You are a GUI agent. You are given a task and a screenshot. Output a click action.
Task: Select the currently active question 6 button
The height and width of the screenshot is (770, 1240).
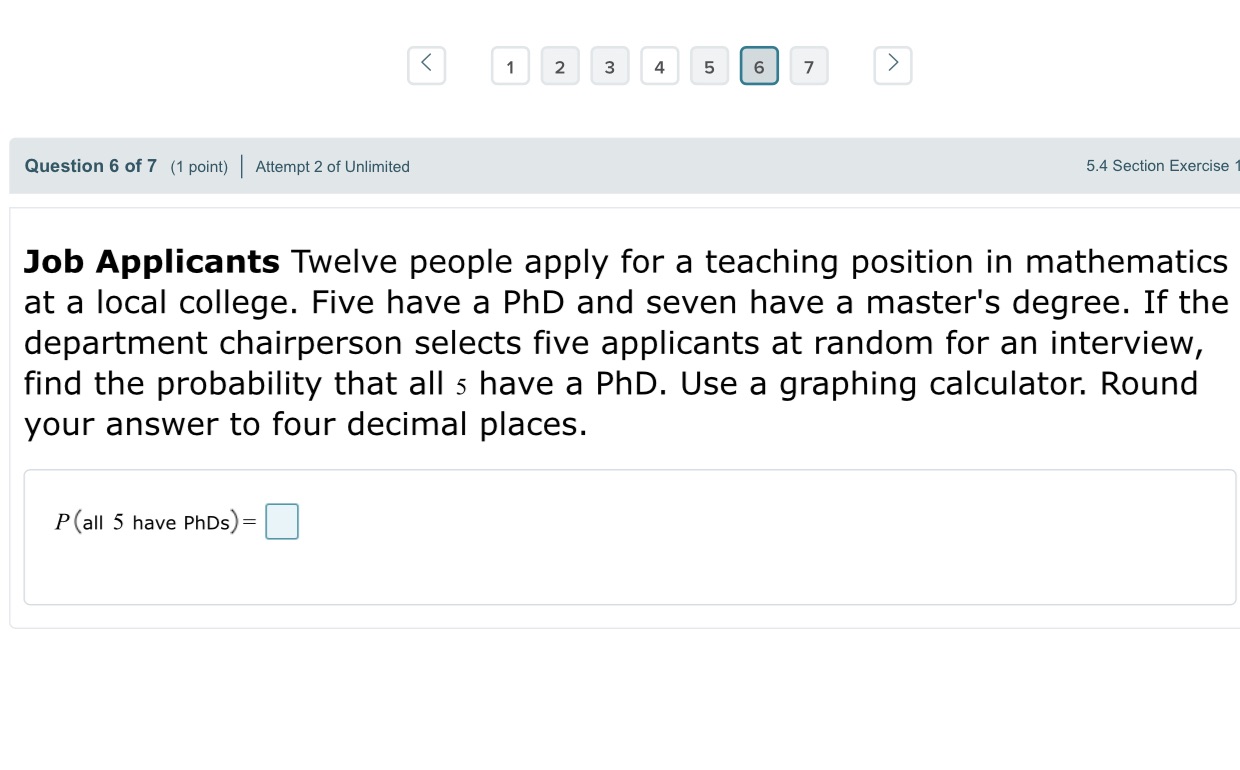(759, 66)
